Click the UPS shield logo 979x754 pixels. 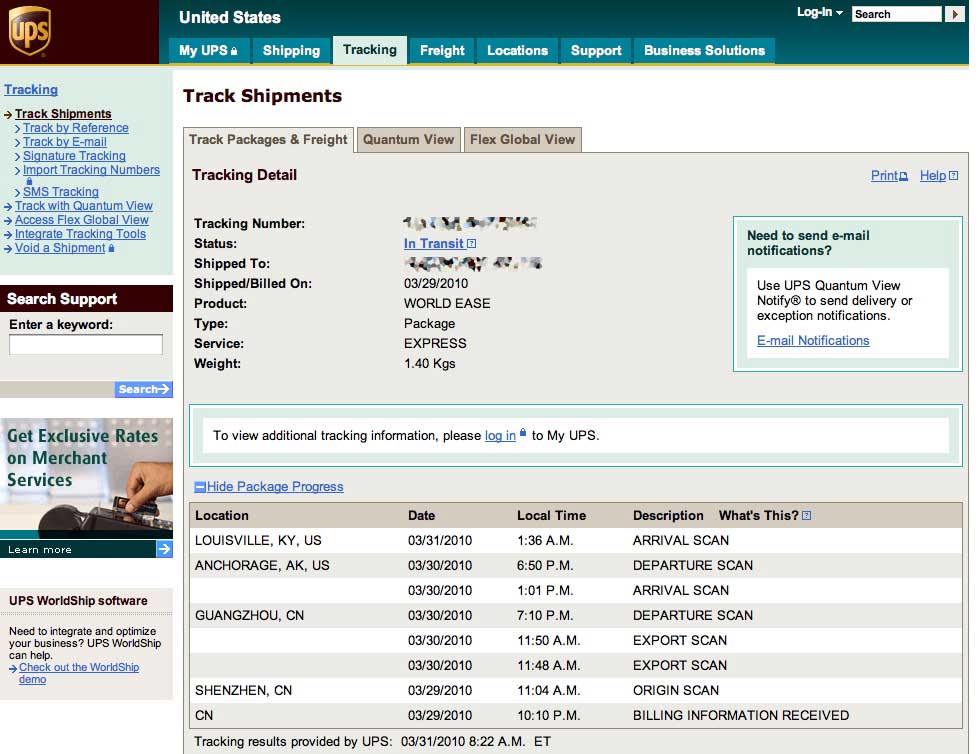click(x=29, y=31)
